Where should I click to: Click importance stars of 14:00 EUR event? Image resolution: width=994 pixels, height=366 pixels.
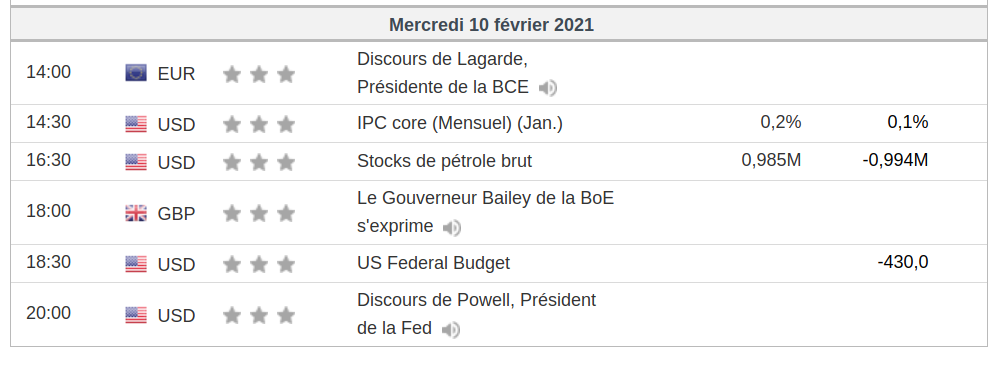(259, 74)
